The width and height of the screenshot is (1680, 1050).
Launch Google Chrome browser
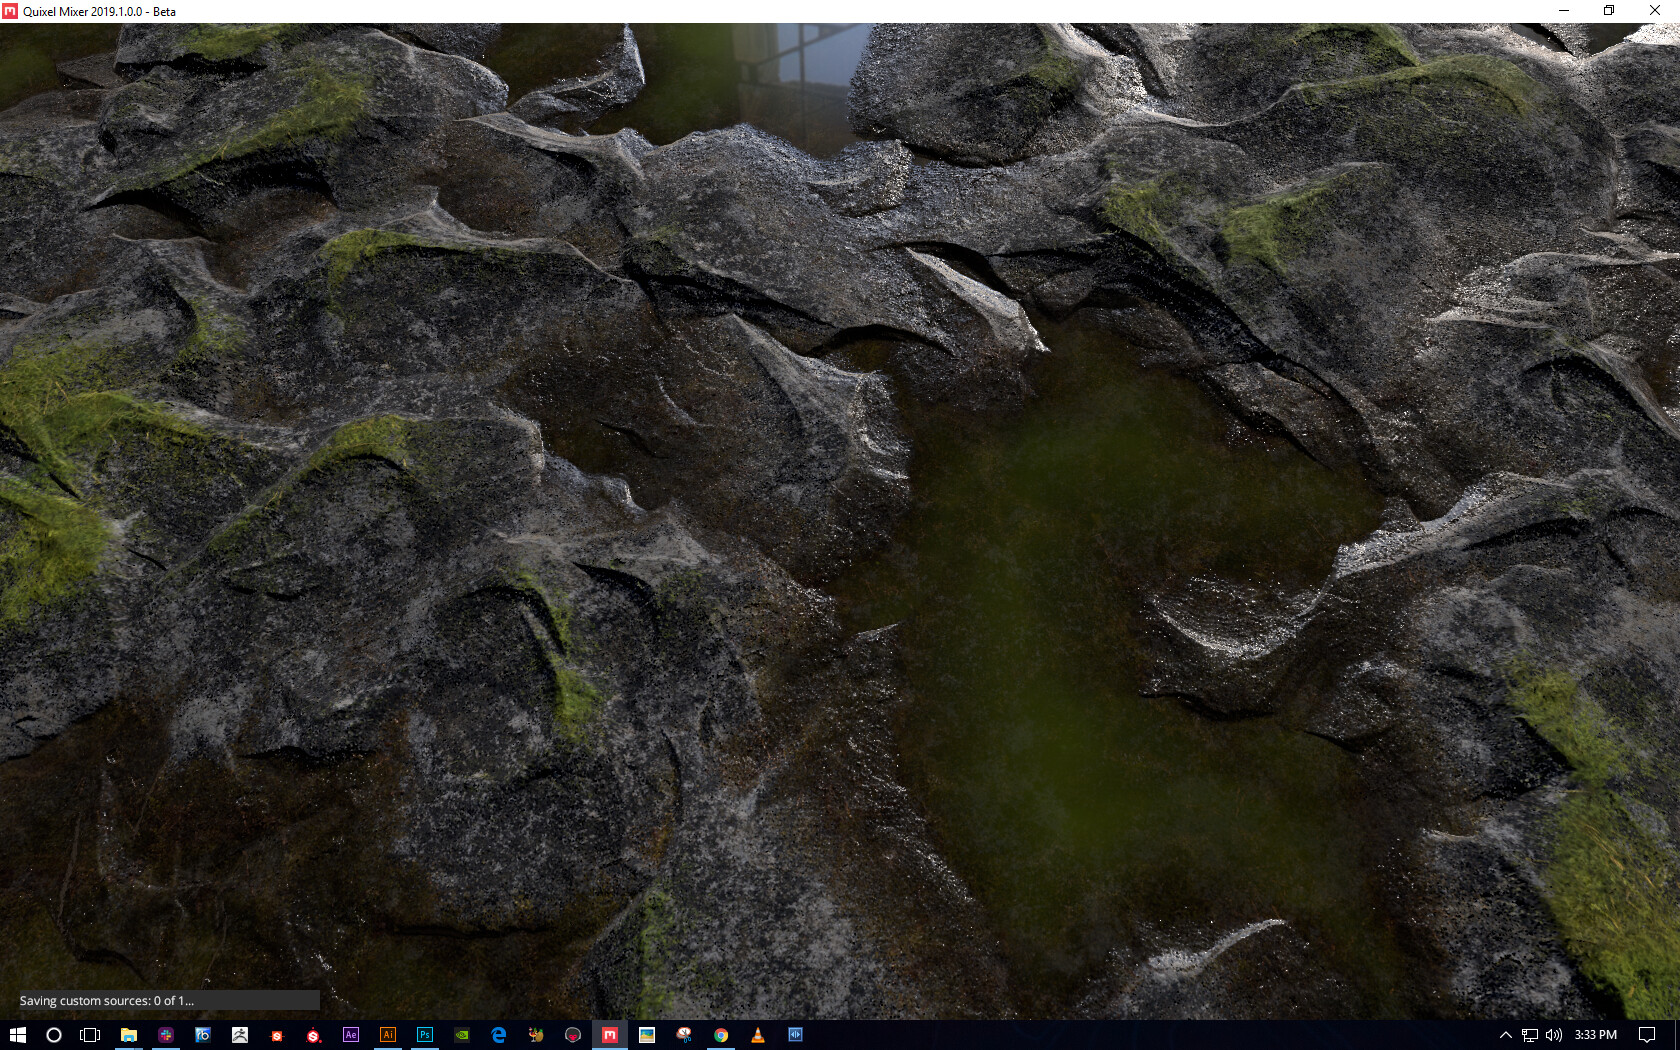pyautogui.click(x=721, y=1035)
